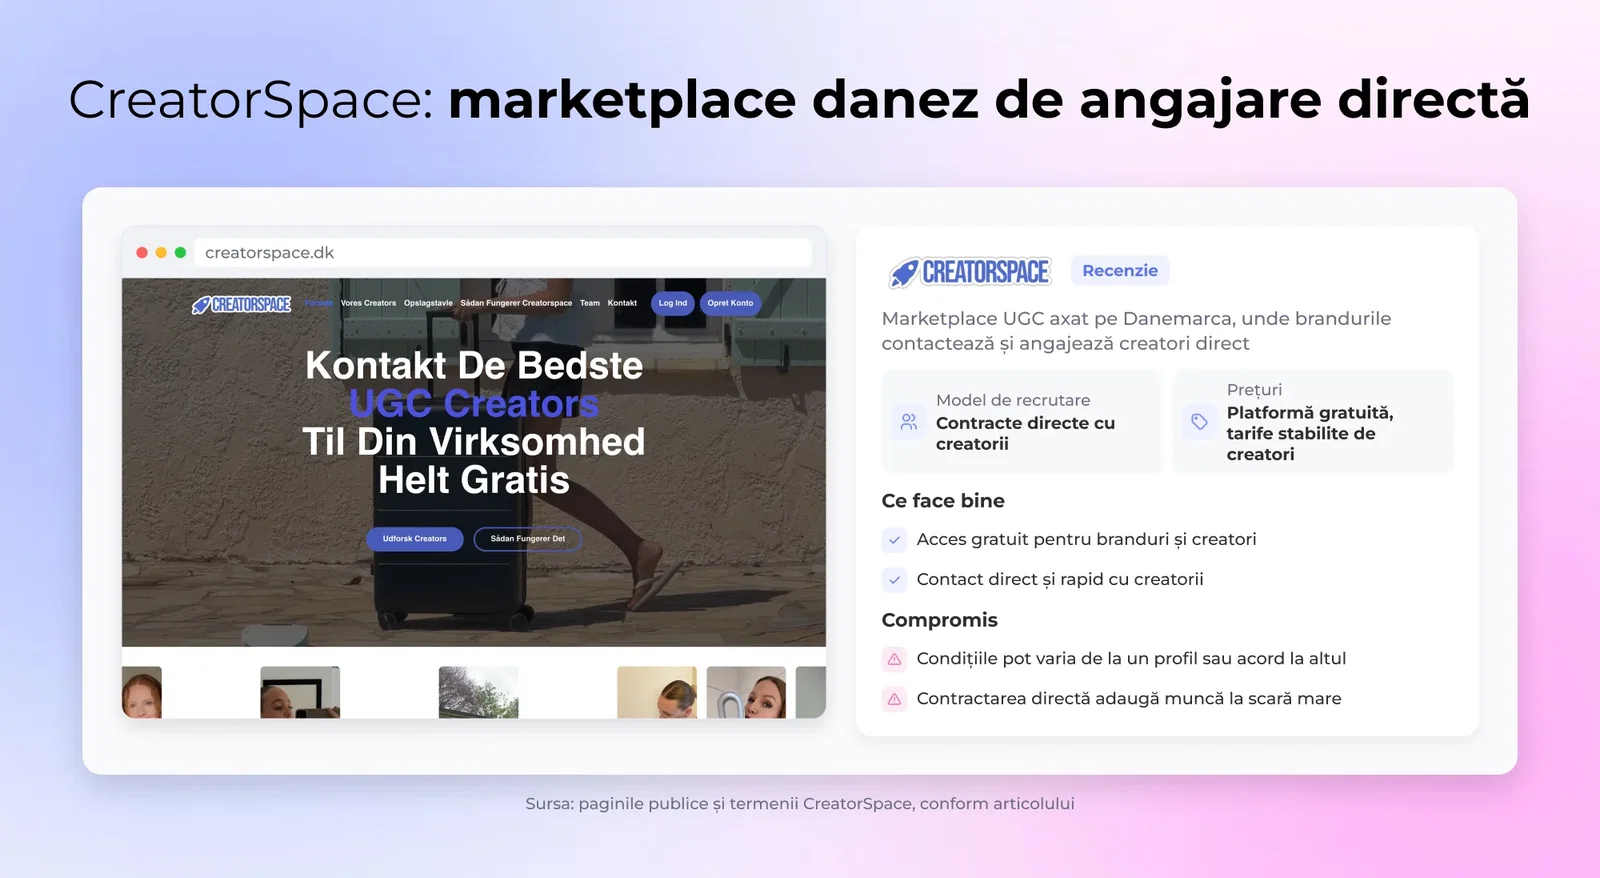Open the red-haired woman creator thumbnail
Screen dimensions: 1600x878
(x=142, y=692)
